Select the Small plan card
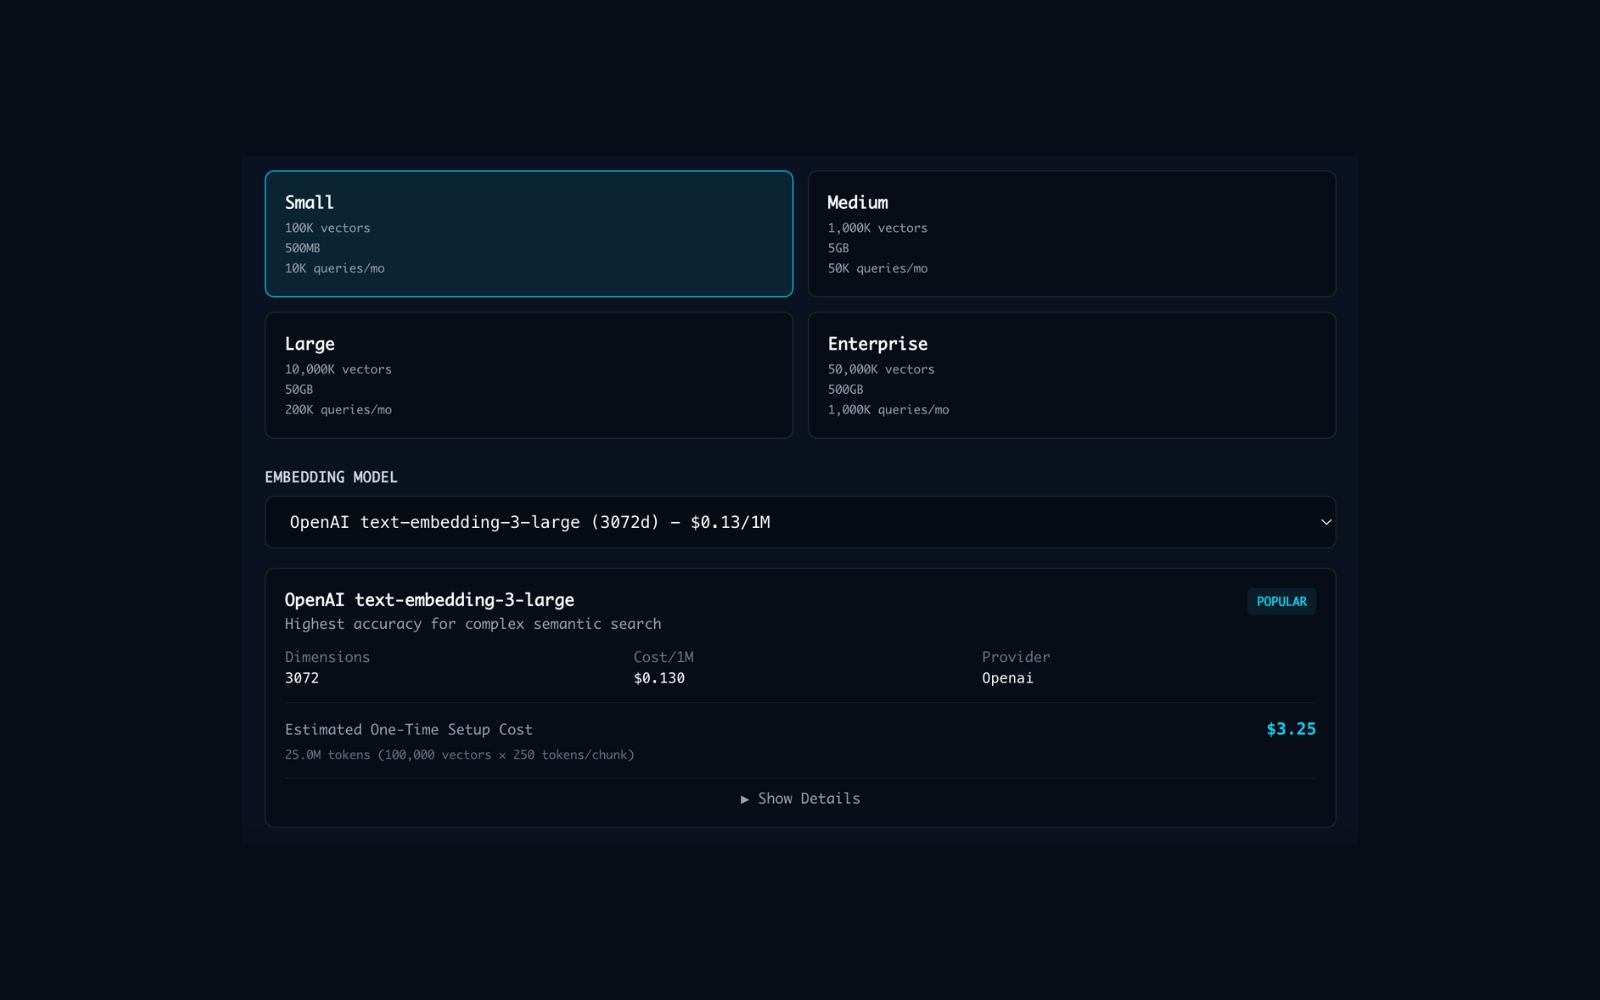The height and width of the screenshot is (1000, 1600). tap(528, 233)
